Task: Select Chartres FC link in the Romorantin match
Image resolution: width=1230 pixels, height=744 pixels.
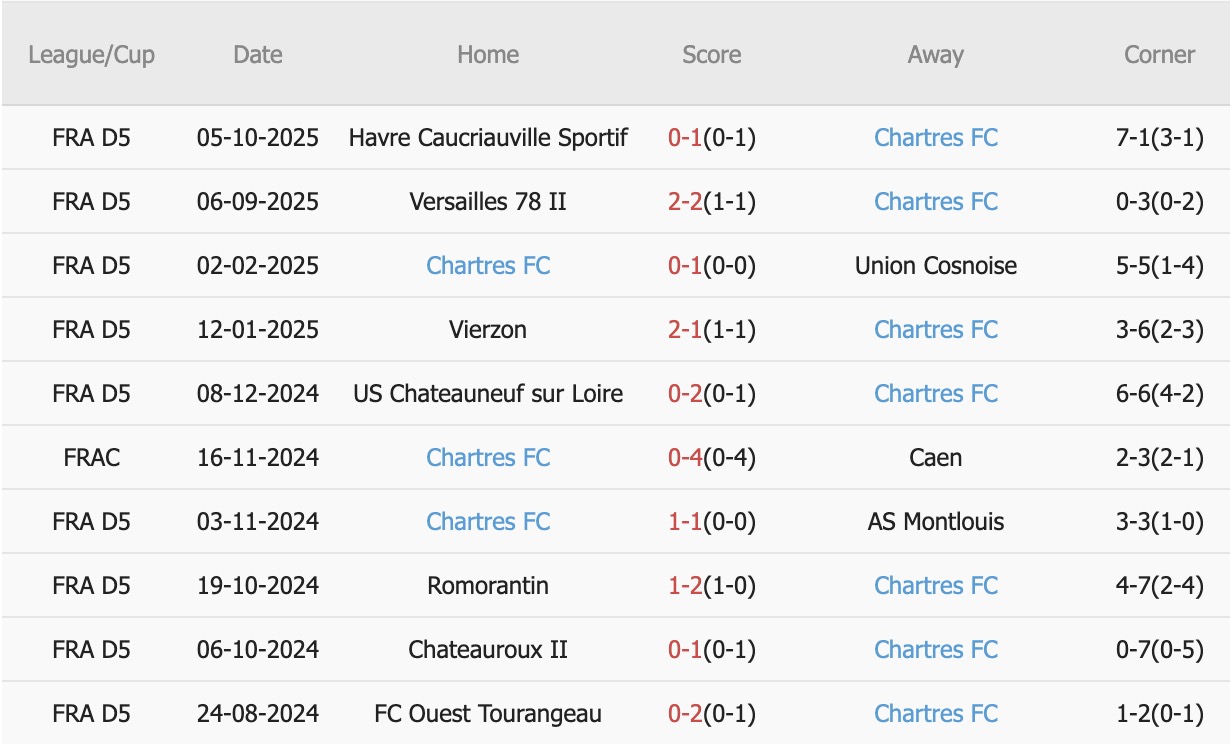Action: coord(935,586)
